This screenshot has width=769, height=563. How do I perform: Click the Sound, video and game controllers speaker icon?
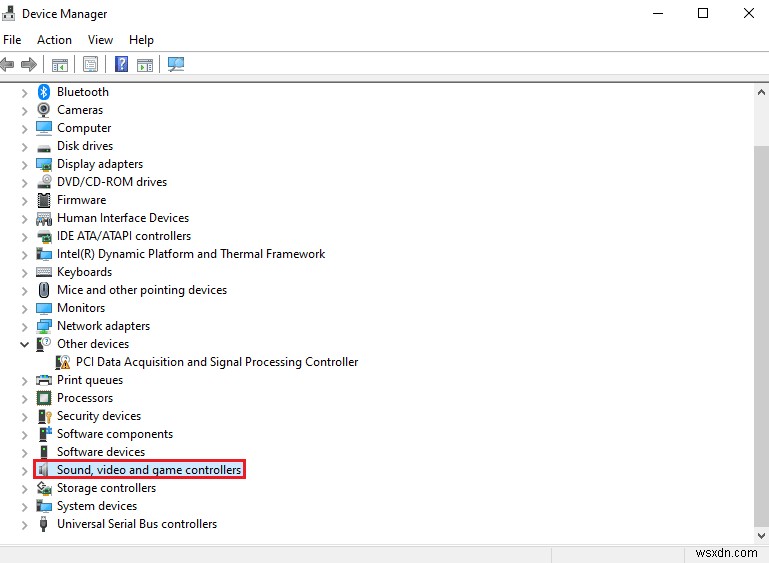pyautogui.click(x=43, y=469)
